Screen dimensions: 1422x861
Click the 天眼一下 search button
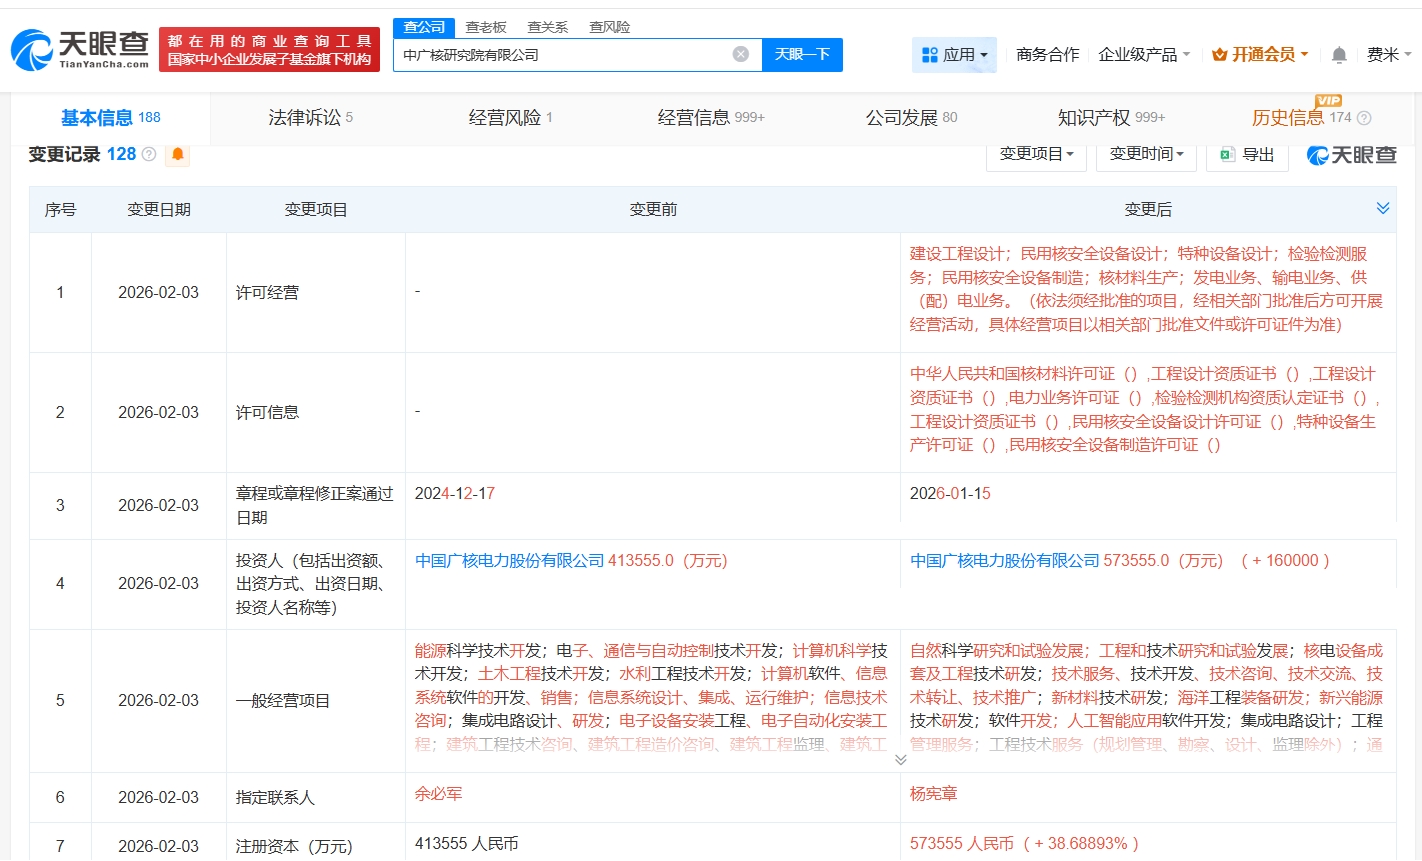tap(803, 55)
